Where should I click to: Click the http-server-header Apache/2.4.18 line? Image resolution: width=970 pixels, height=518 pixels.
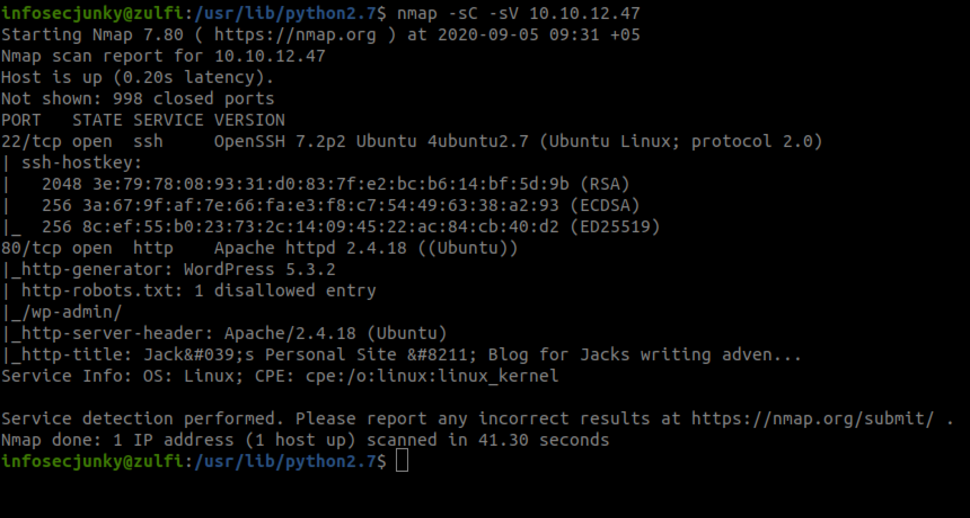[224, 334]
